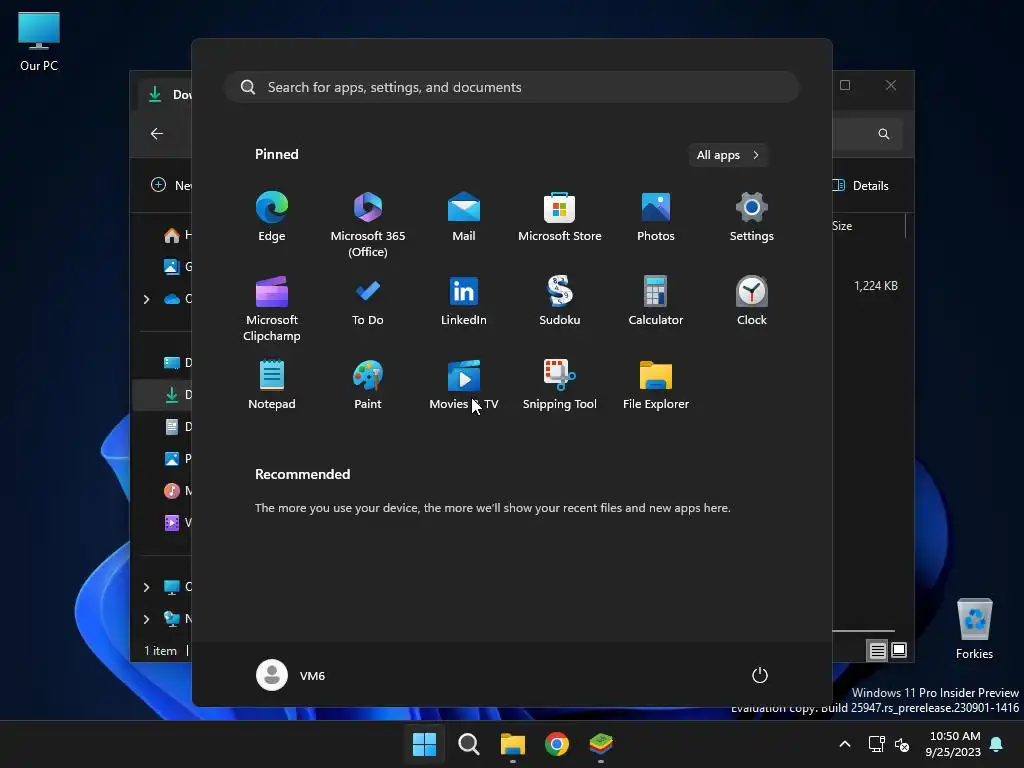Image resolution: width=1024 pixels, height=768 pixels.
Task: Click the muted volume tray icon
Action: tap(902, 744)
